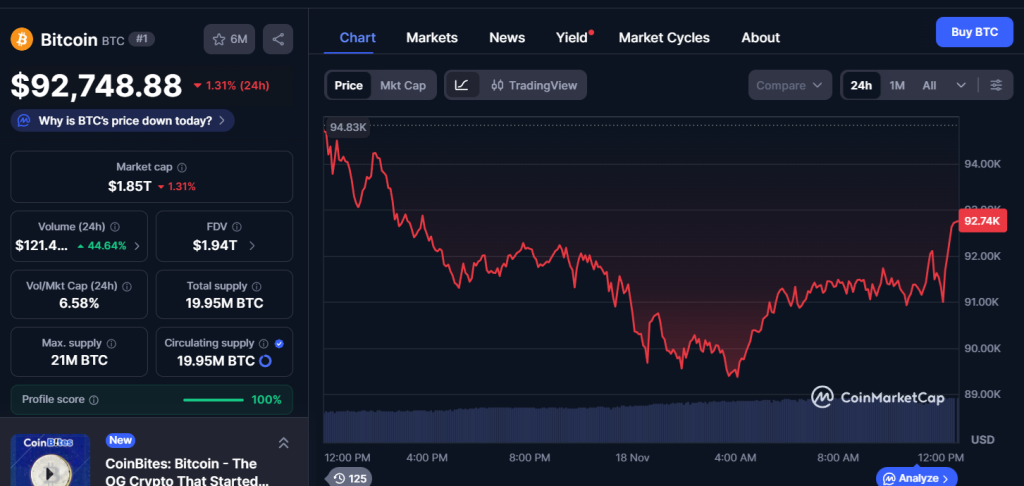Select 1M time range
Viewport: 1024px width, 486px height.
(897, 85)
